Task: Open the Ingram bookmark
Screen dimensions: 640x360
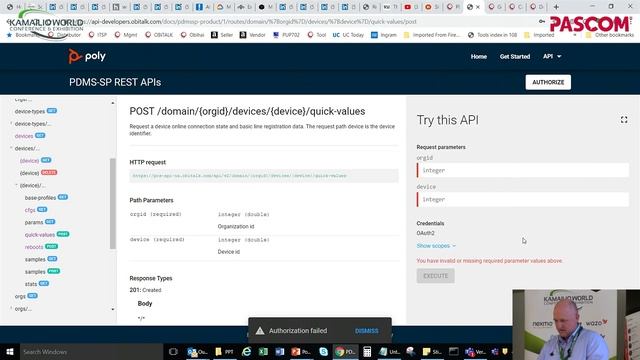Action: click(384, 35)
